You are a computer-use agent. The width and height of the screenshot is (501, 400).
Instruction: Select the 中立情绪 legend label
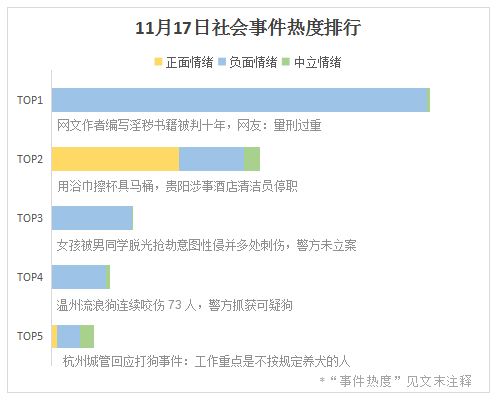point(318,62)
